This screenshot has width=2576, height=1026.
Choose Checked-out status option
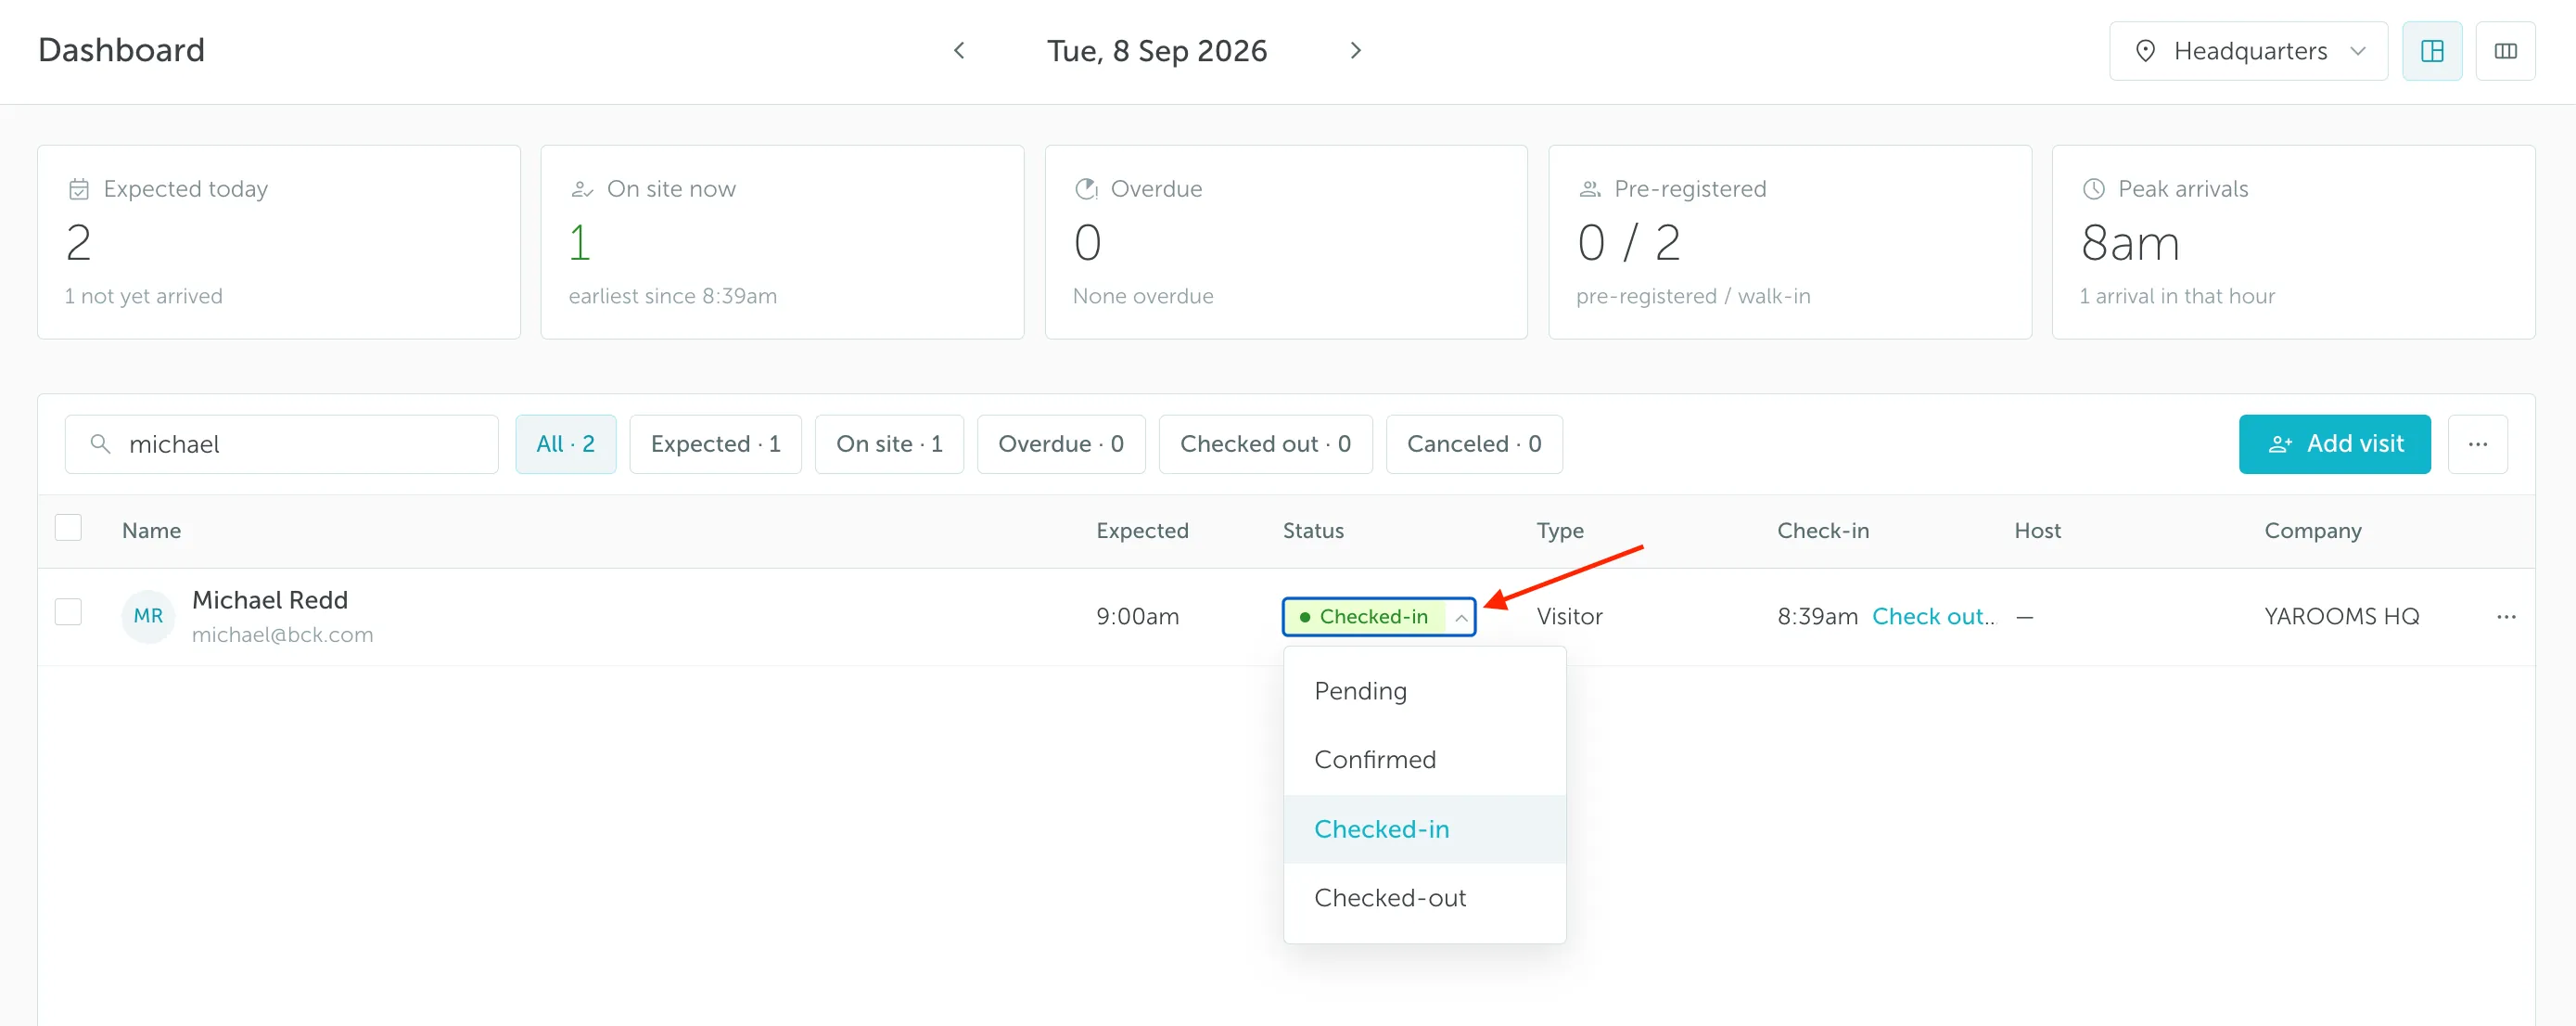tap(1424, 898)
